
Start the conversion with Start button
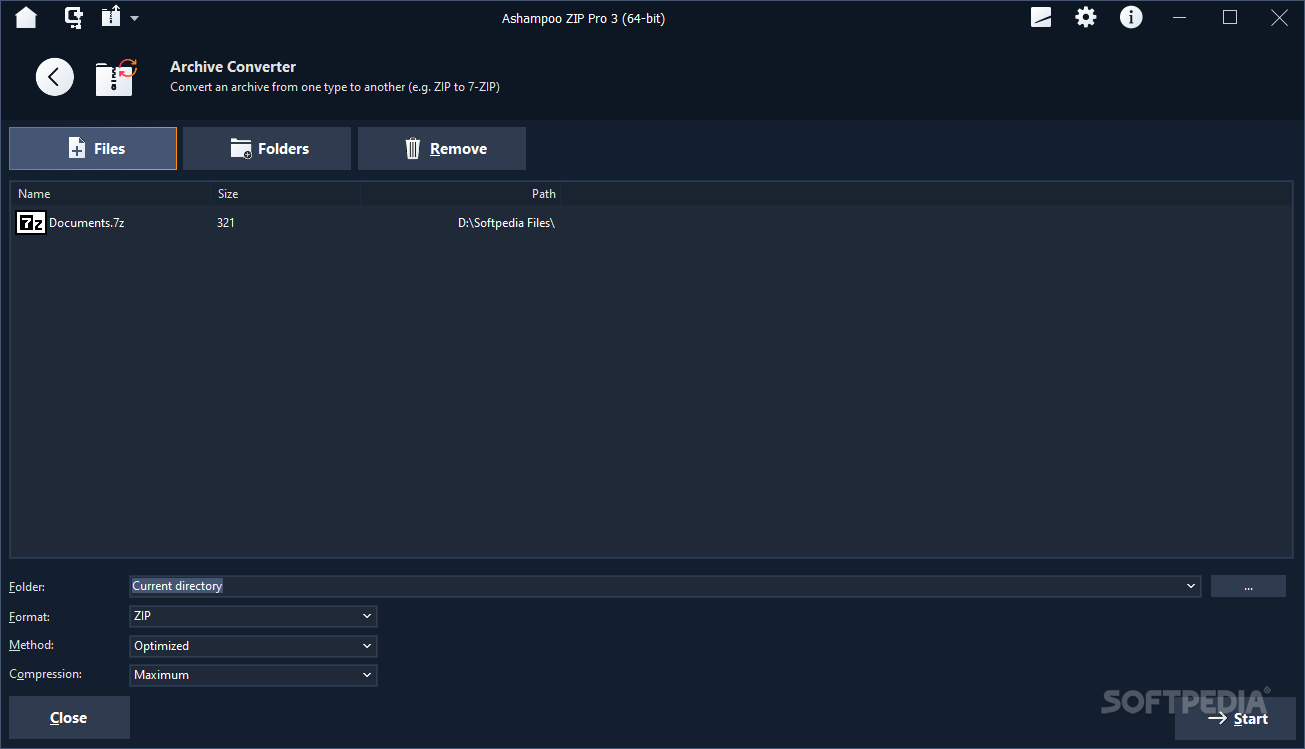coord(1235,718)
